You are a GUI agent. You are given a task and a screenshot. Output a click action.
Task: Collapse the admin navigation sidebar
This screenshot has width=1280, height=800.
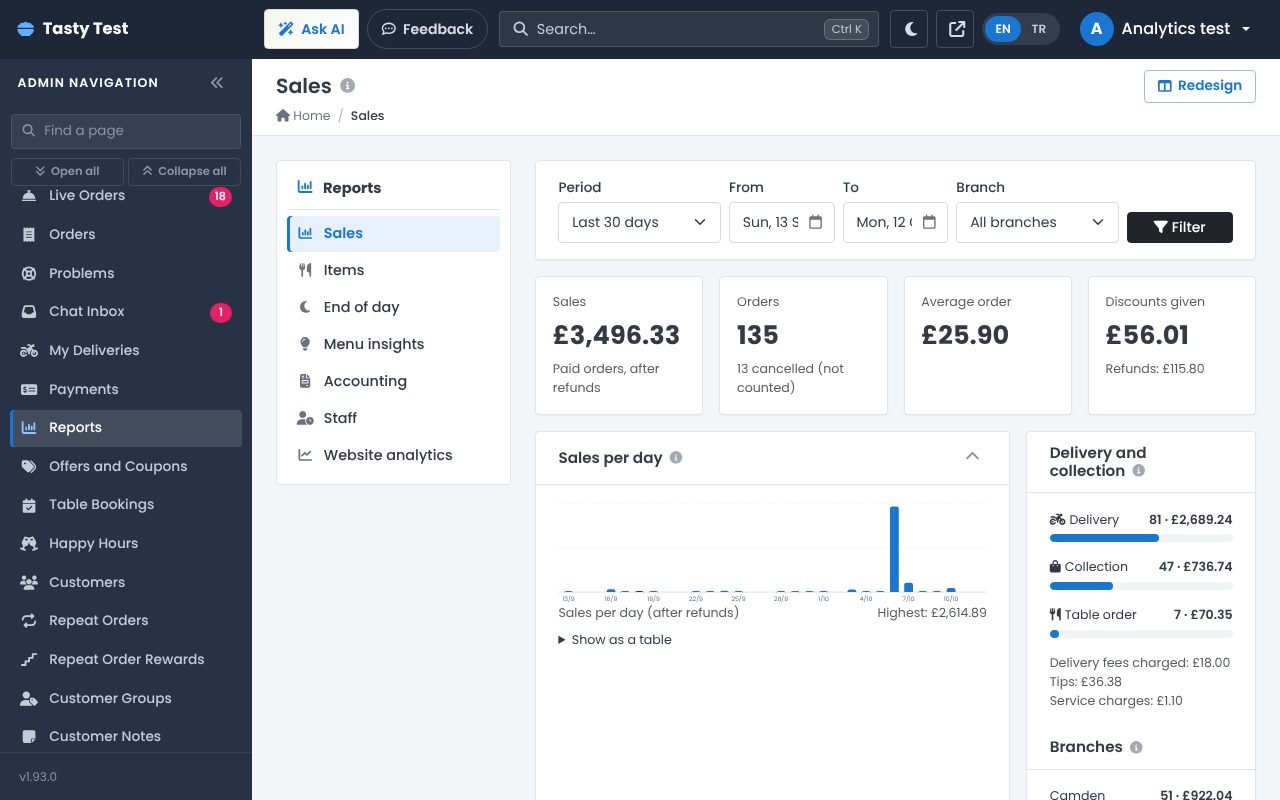[x=217, y=83]
